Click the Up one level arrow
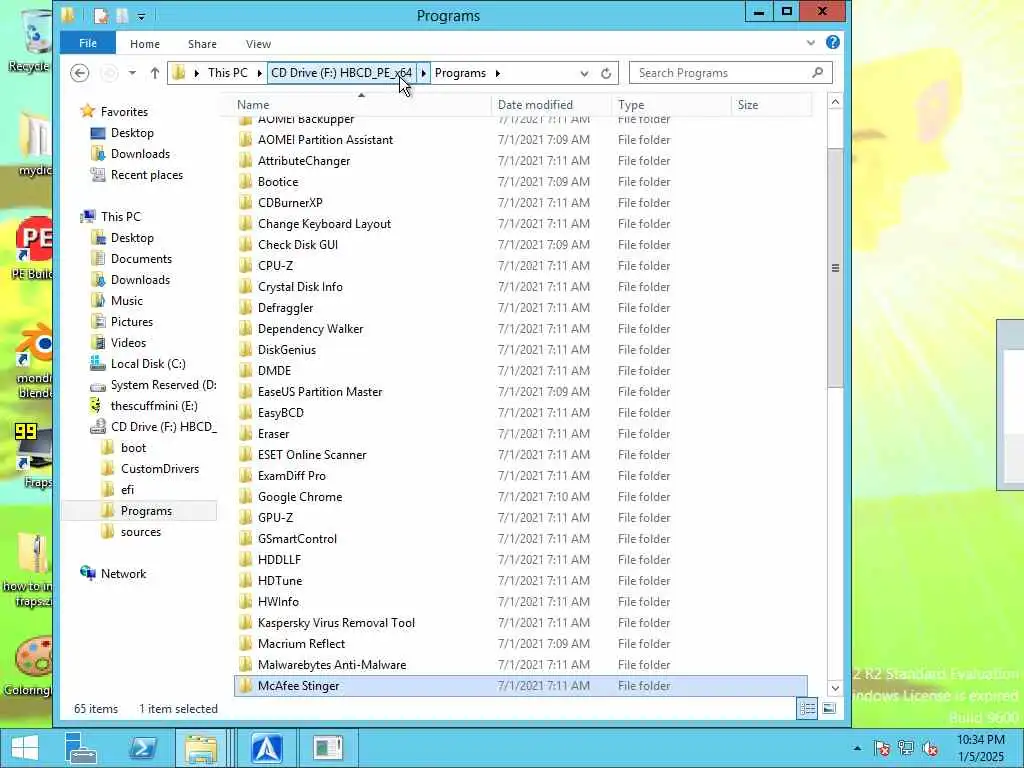This screenshot has width=1024, height=768. coord(154,72)
